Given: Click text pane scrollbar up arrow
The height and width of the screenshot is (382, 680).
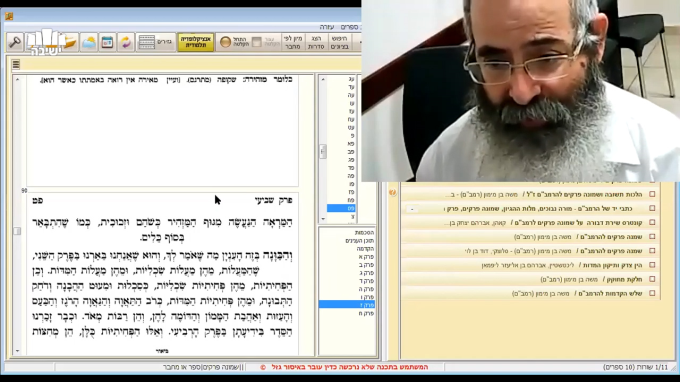Looking at the screenshot, I should pos(17,80).
